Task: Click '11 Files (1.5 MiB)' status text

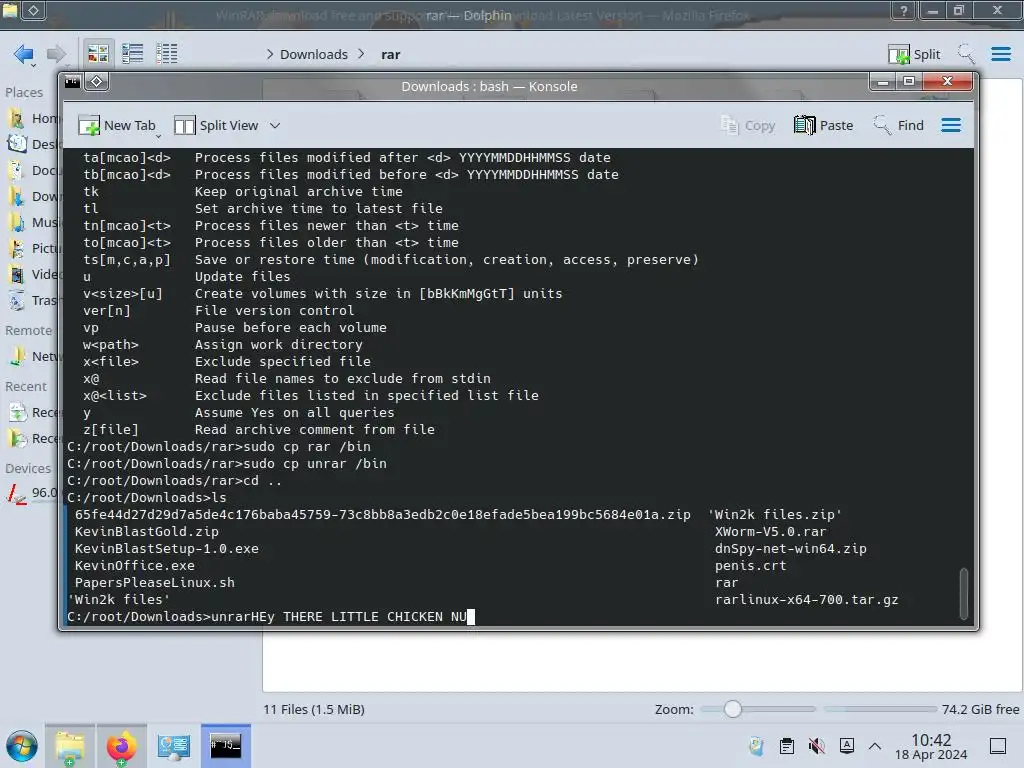Action: tap(314, 709)
